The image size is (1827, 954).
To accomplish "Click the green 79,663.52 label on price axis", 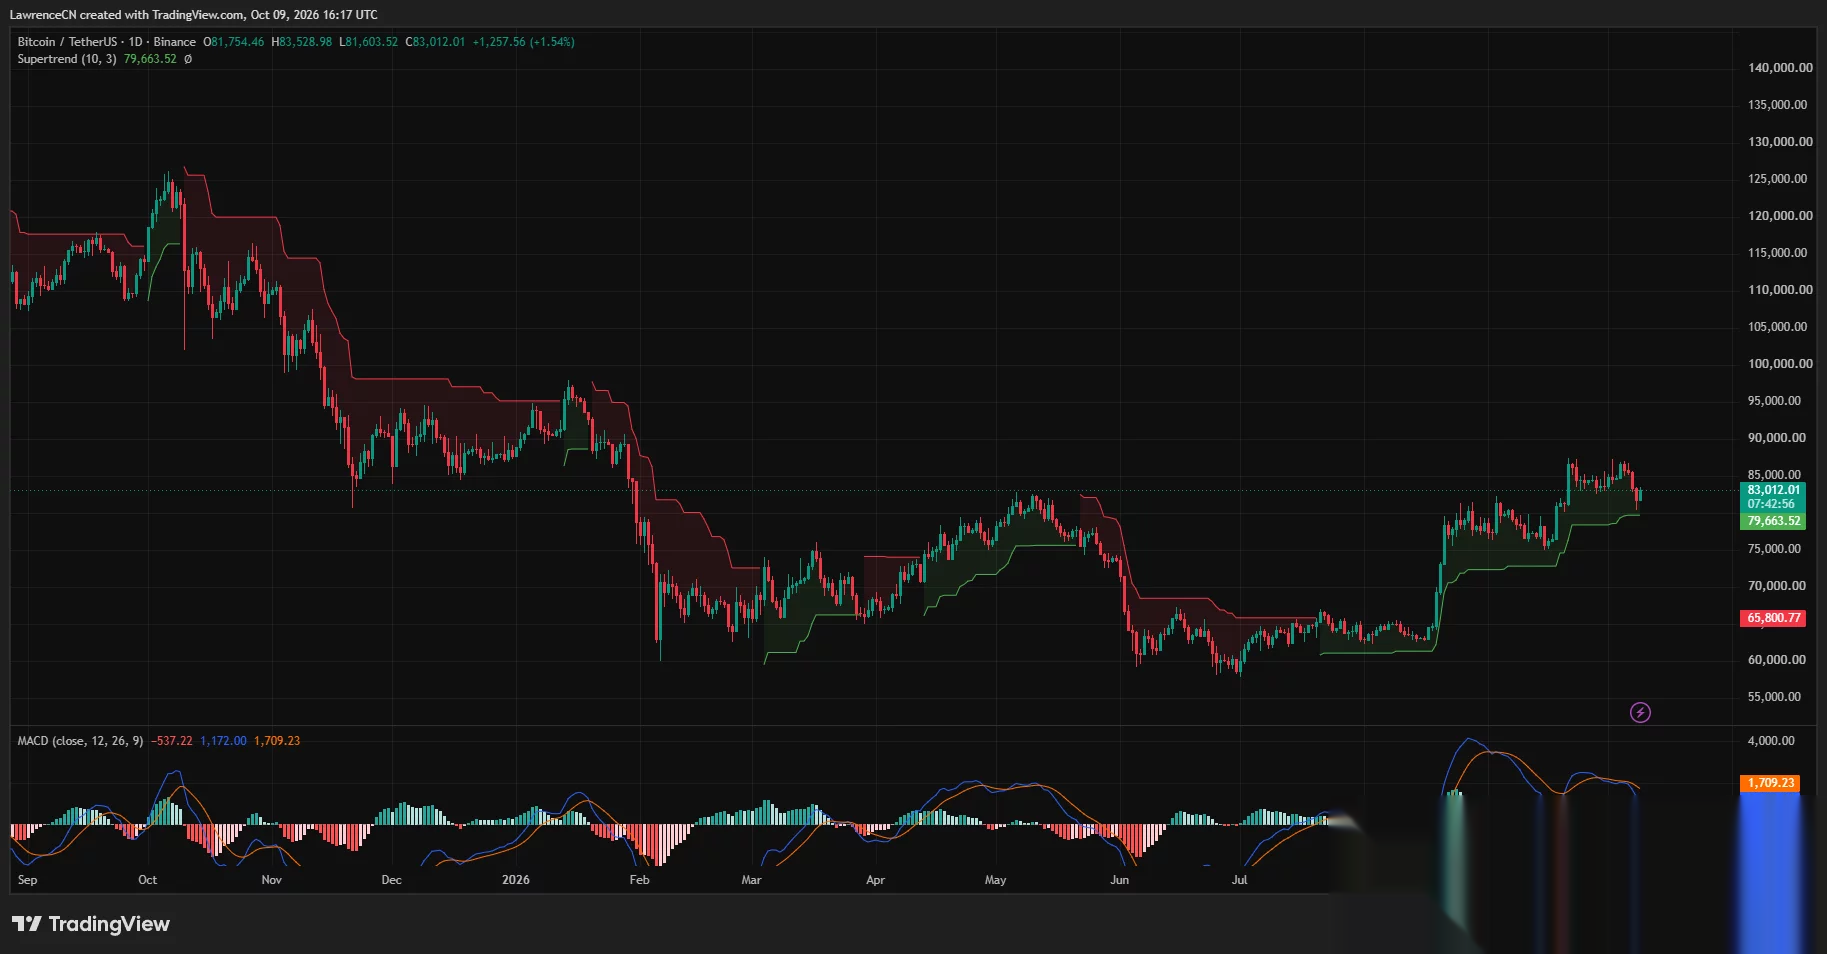I will (x=1773, y=521).
